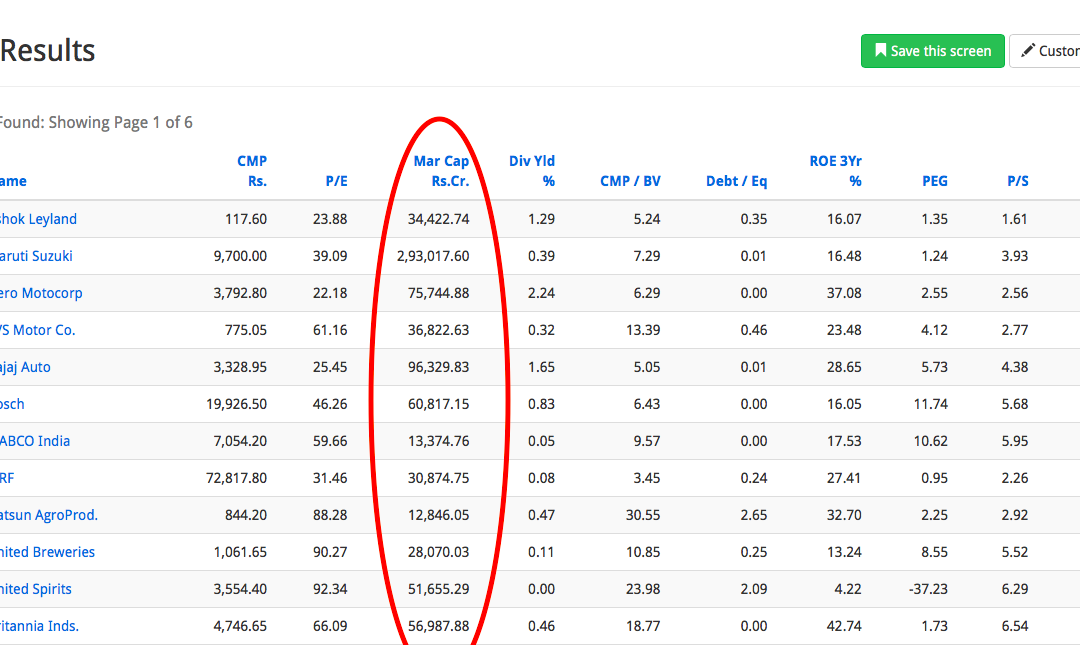
Task: Open the Hatsun AgroProd. company link
Action: pos(48,515)
